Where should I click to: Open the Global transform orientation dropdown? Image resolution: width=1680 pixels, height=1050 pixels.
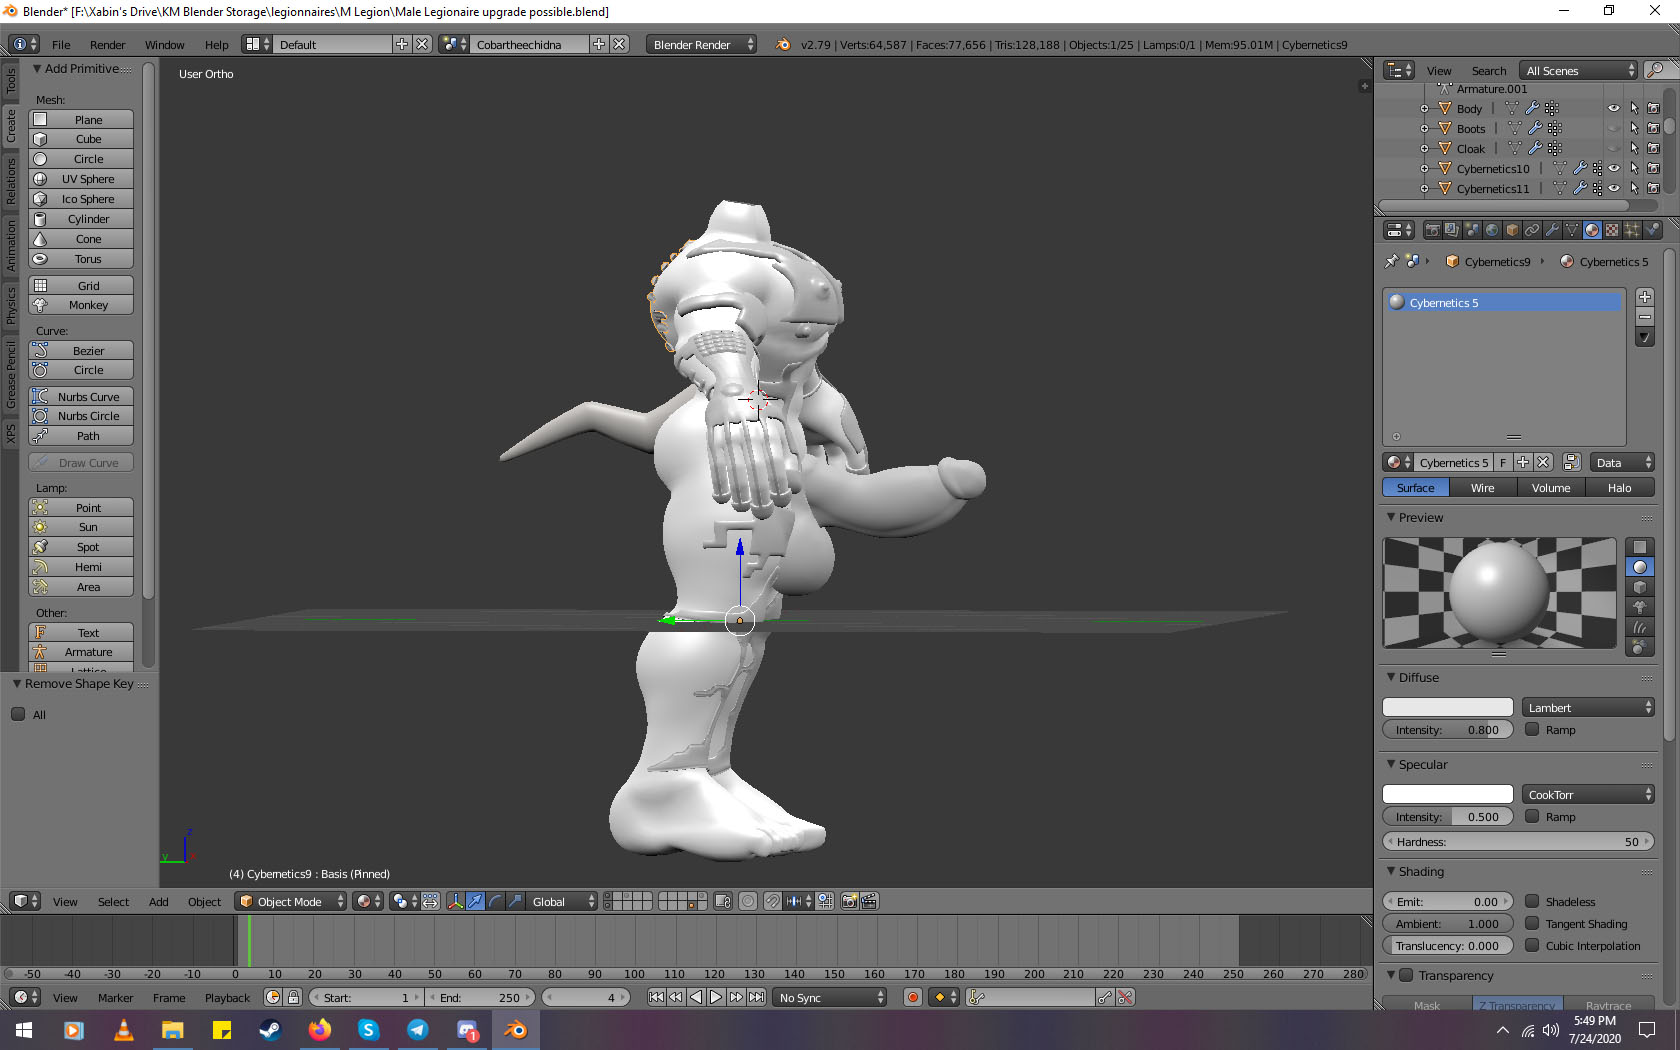click(x=562, y=901)
